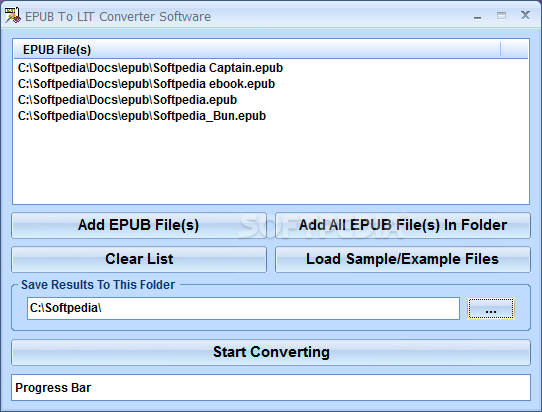
Task: Close the EPUB To LIT Converter window
Action: tap(525, 15)
